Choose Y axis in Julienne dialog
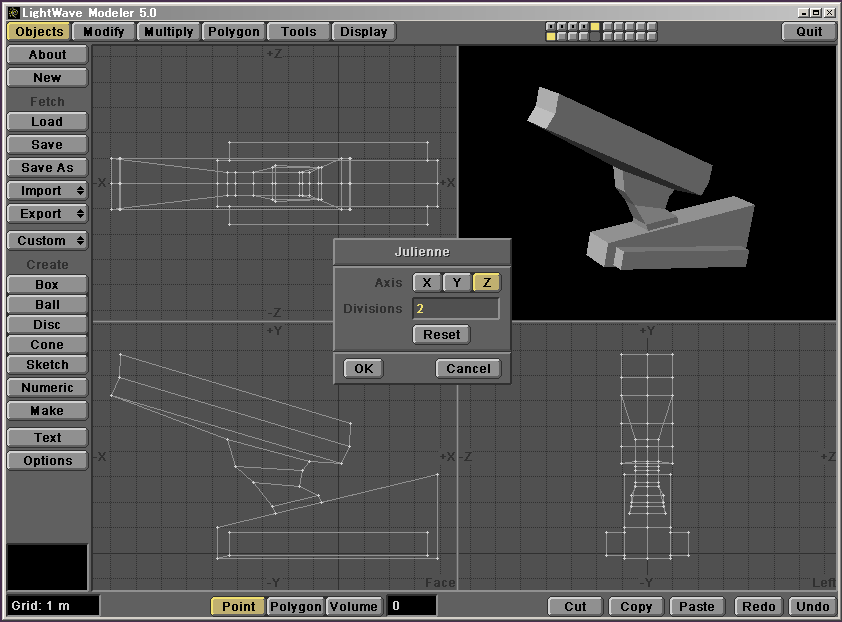Viewport: 842px width, 622px height. tap(457, 283)
